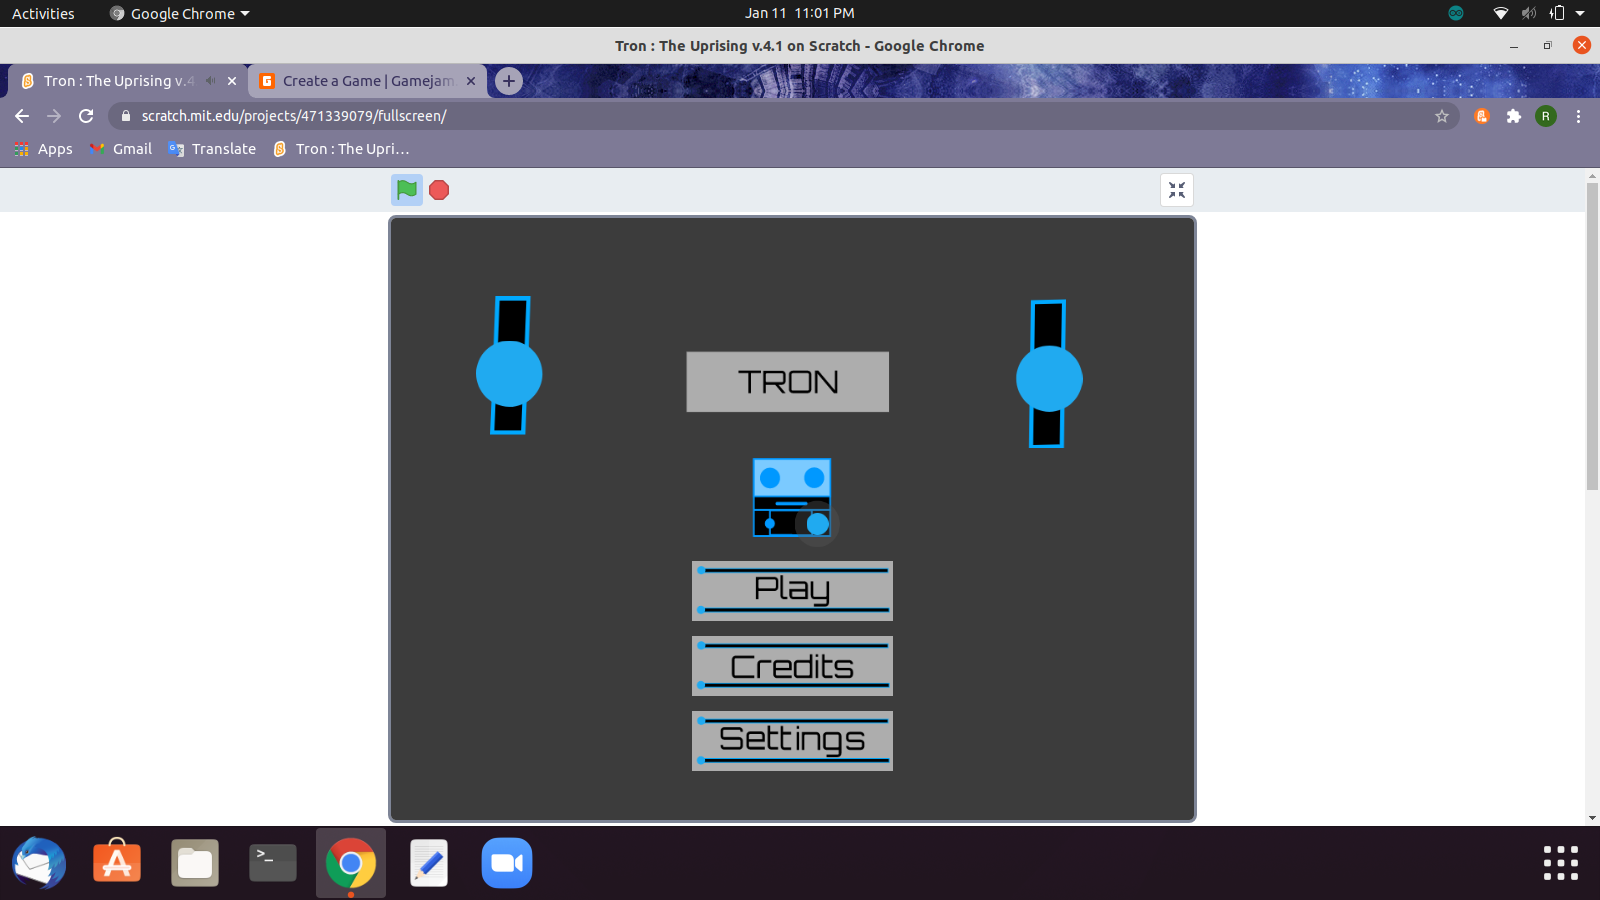Open the Google Chrome application menu
The height and width of the screenshot is (900, 1600).
click(180, 13)
